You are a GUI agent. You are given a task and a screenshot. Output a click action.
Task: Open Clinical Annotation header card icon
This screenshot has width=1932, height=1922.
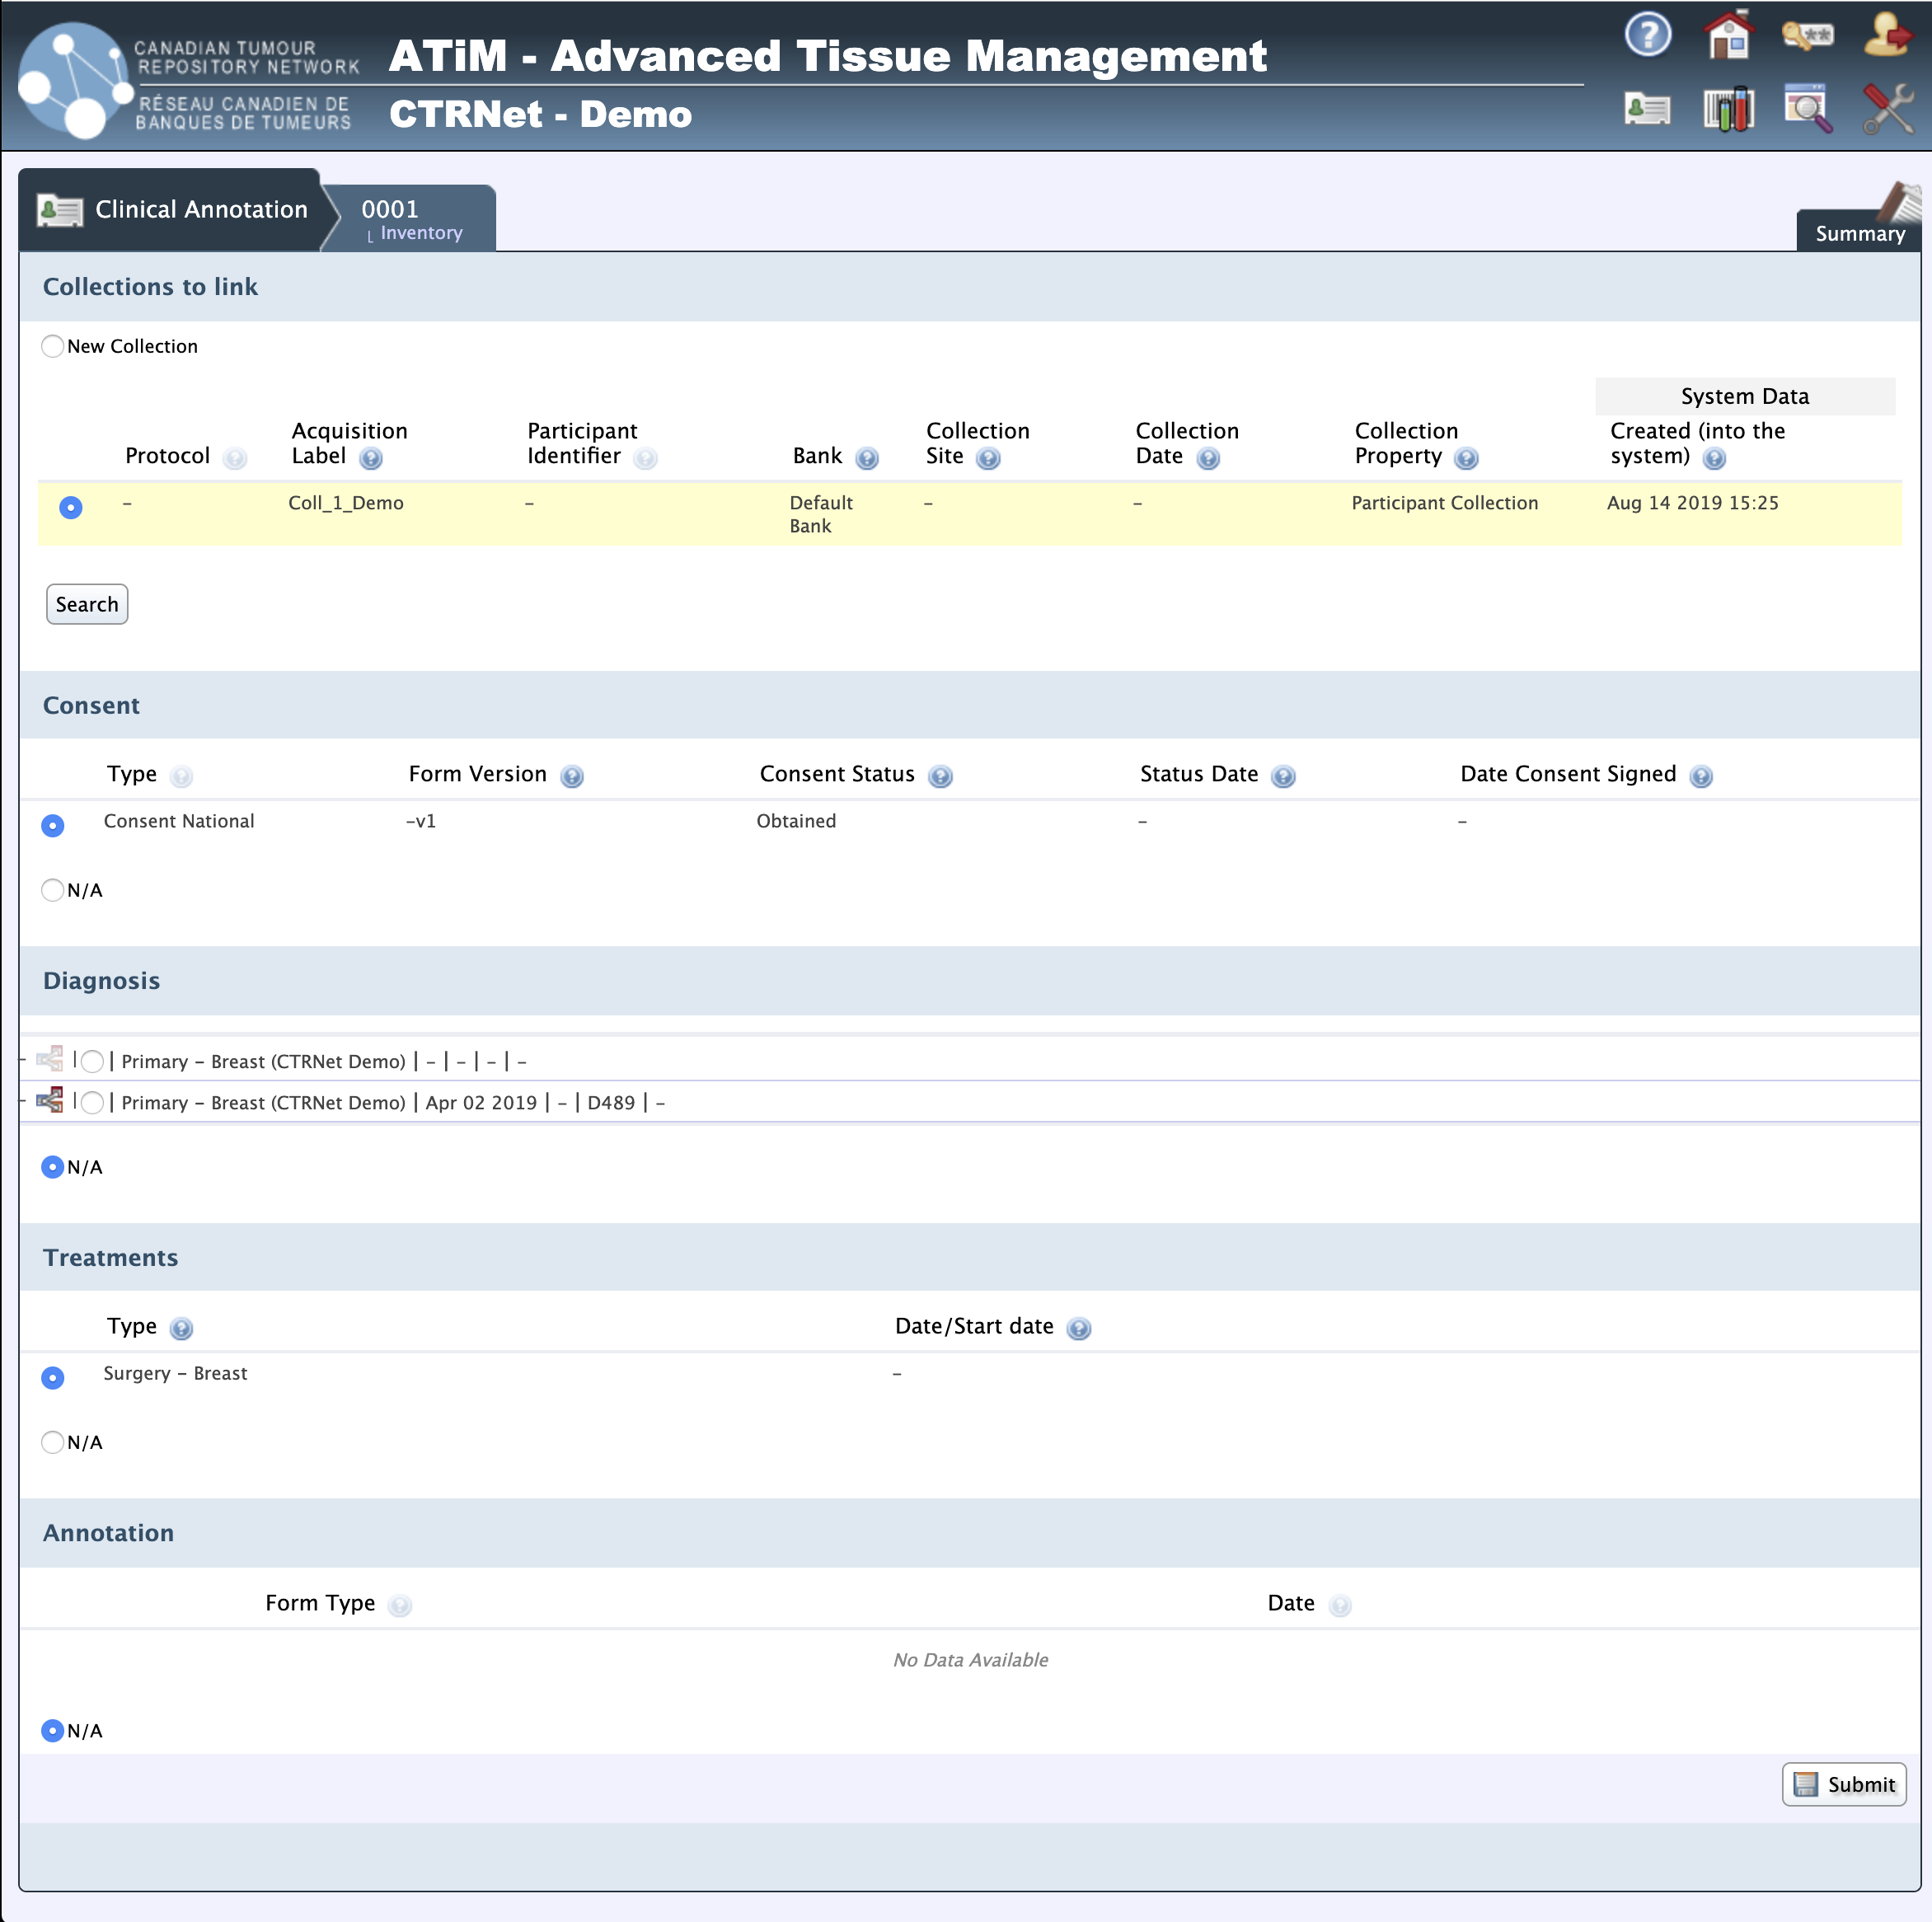pyautogui.click(x=1647, y=108)
